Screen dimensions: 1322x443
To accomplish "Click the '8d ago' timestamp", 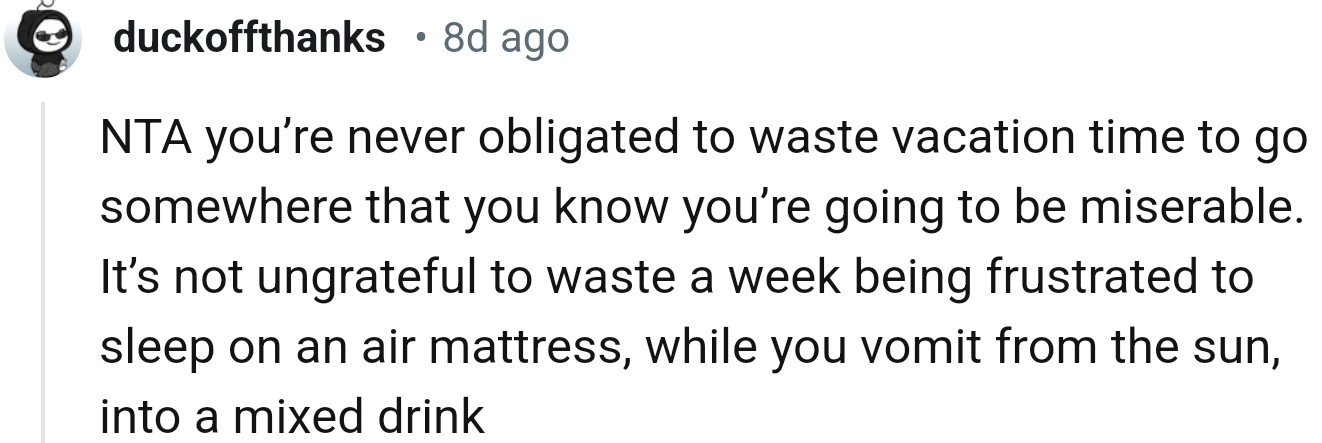I will (505, 38).
